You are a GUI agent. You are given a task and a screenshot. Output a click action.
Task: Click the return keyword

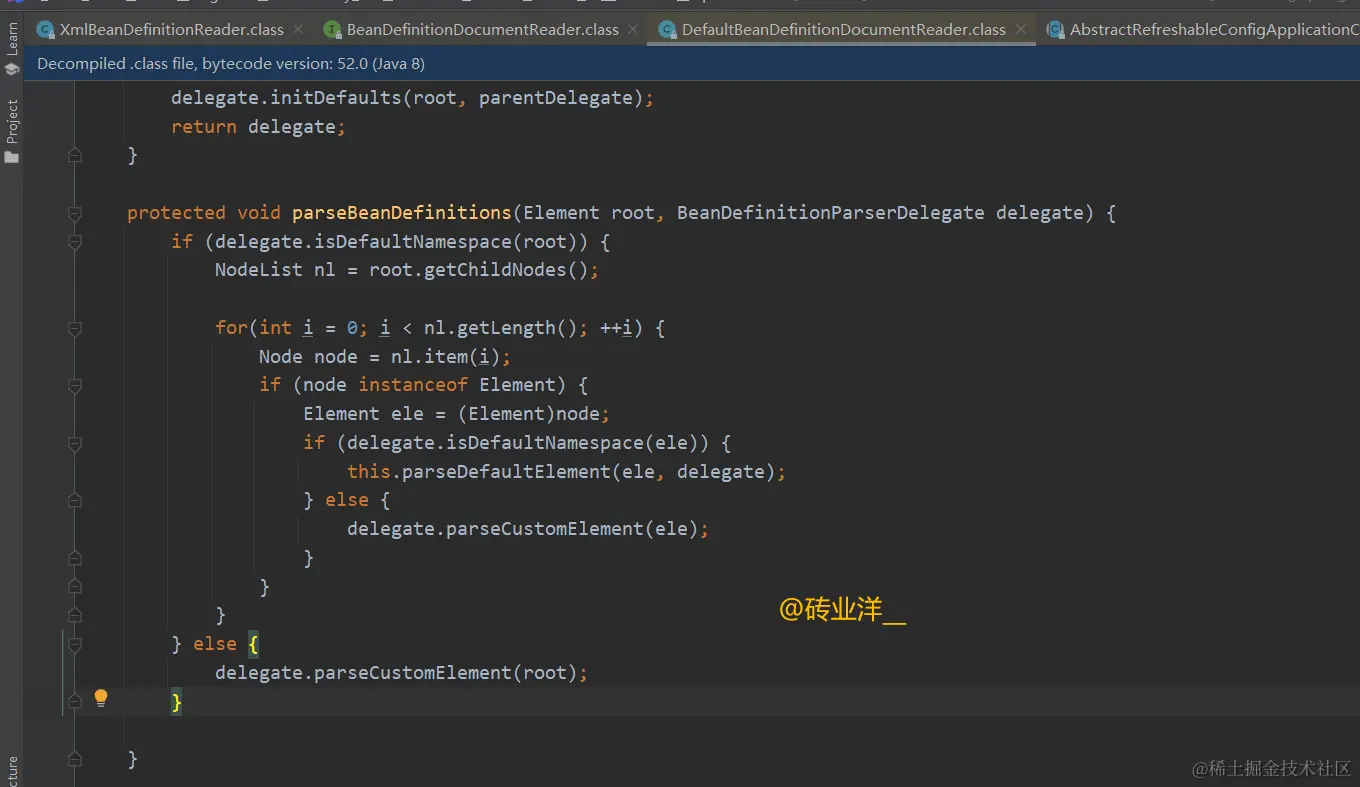[x=204, y=127]
